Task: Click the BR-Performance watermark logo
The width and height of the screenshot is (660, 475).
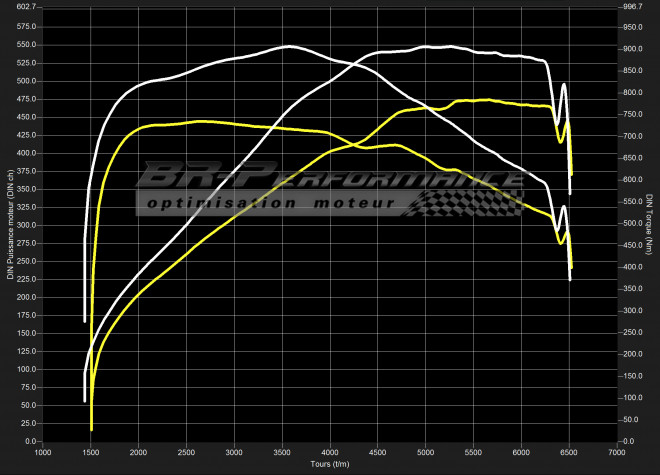Action: pos(330,180)
